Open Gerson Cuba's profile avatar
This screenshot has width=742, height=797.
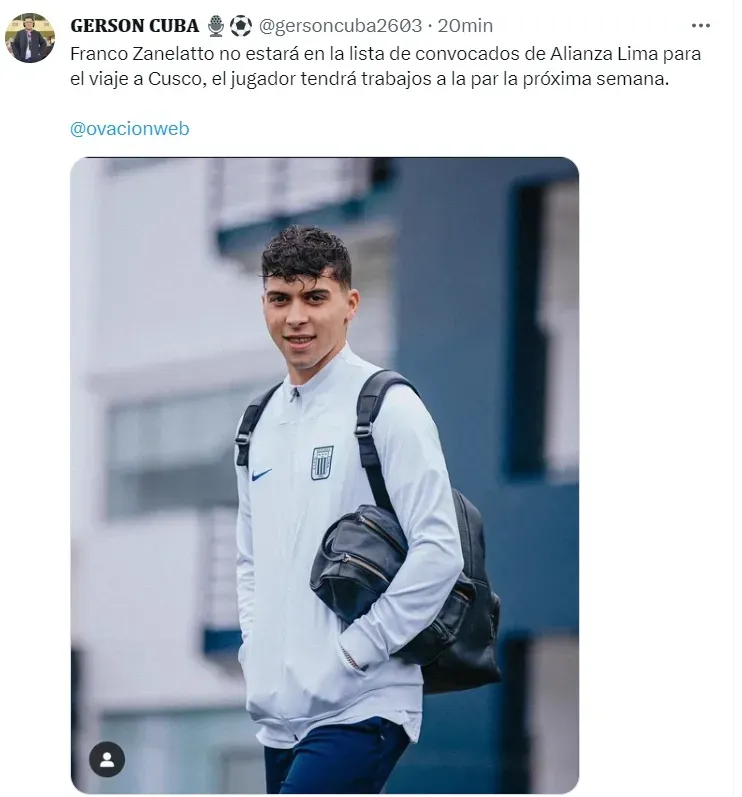[x=29, y=38]
